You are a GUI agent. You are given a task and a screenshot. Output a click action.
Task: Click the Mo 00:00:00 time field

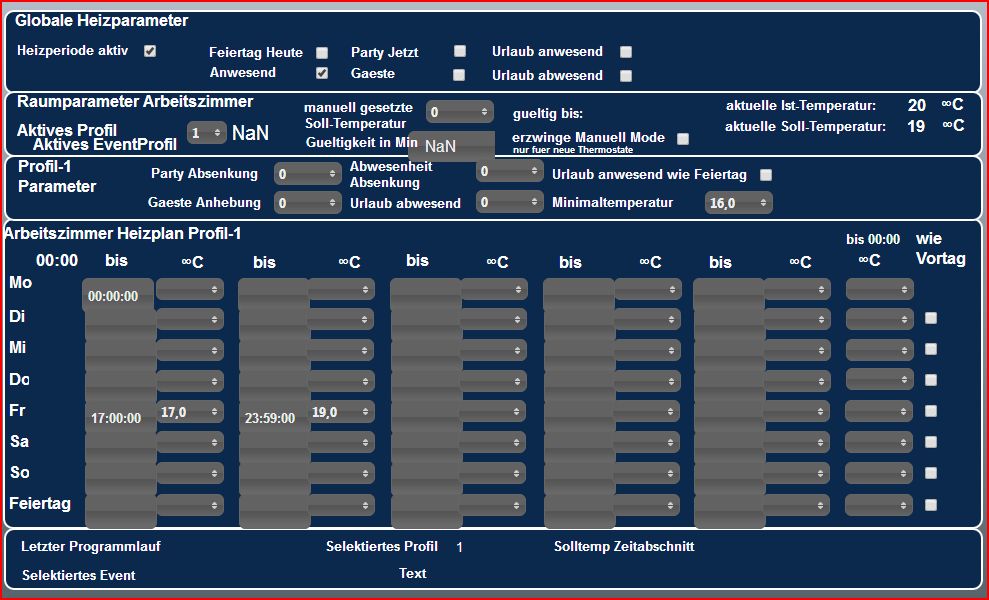[x=118, y=295]
